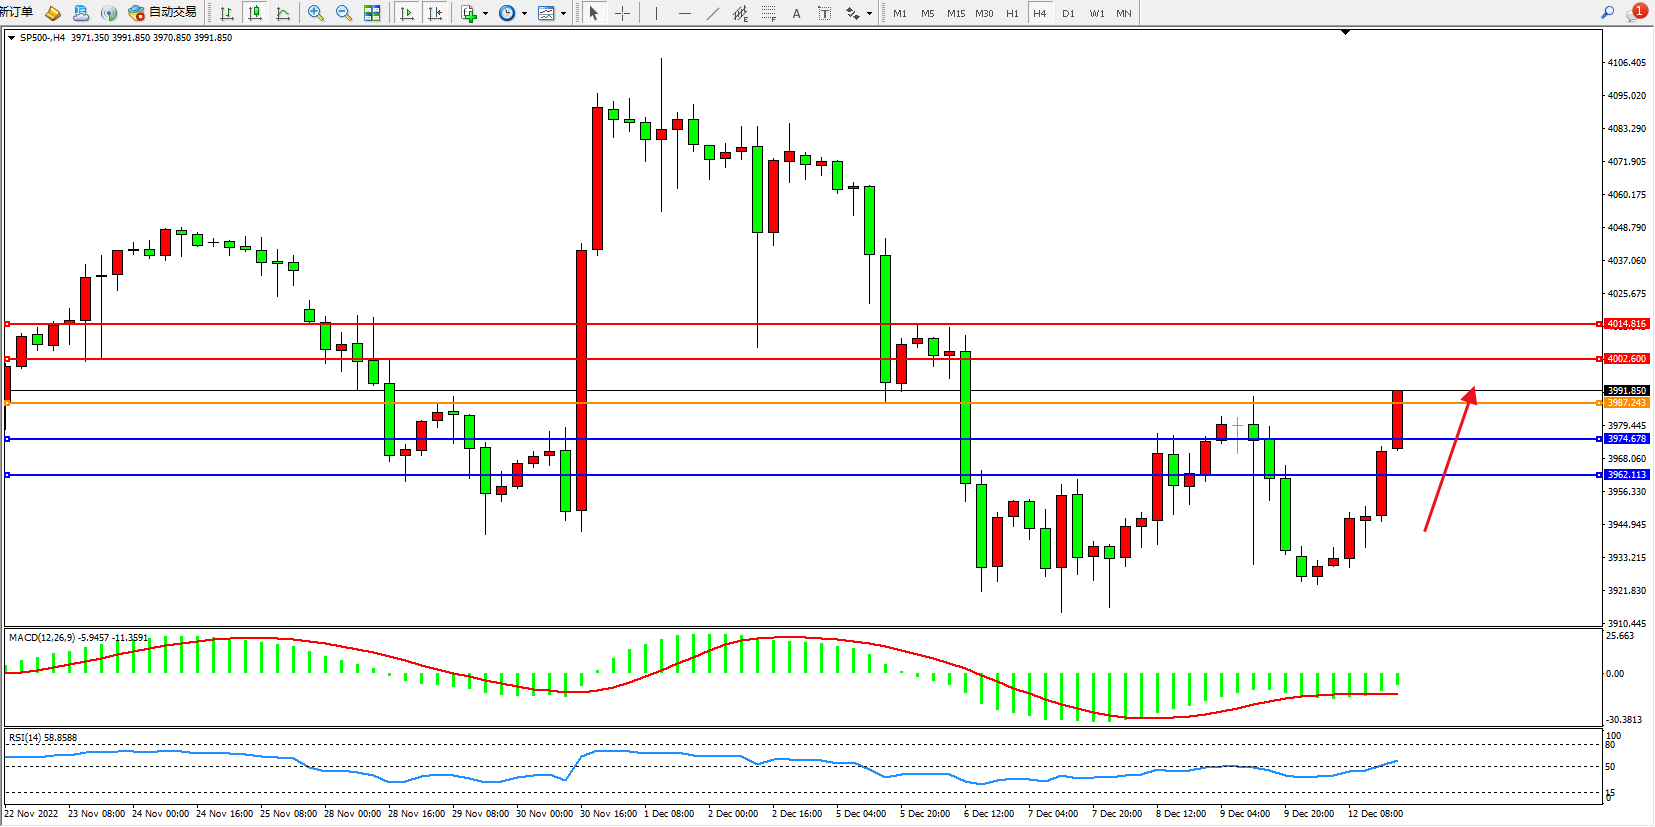Switch chart to candlestick mode

pos(255,13)
